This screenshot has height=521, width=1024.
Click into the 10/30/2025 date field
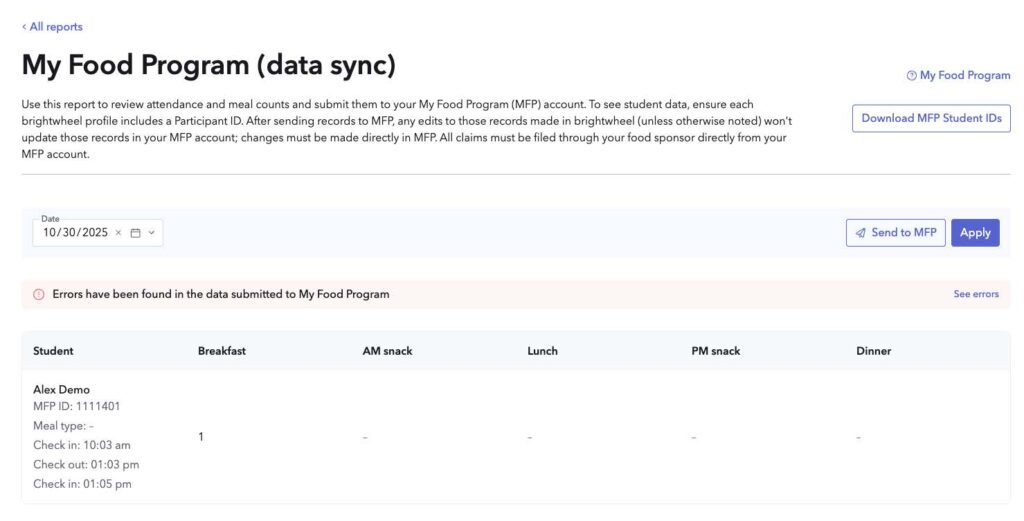[75, 233]
